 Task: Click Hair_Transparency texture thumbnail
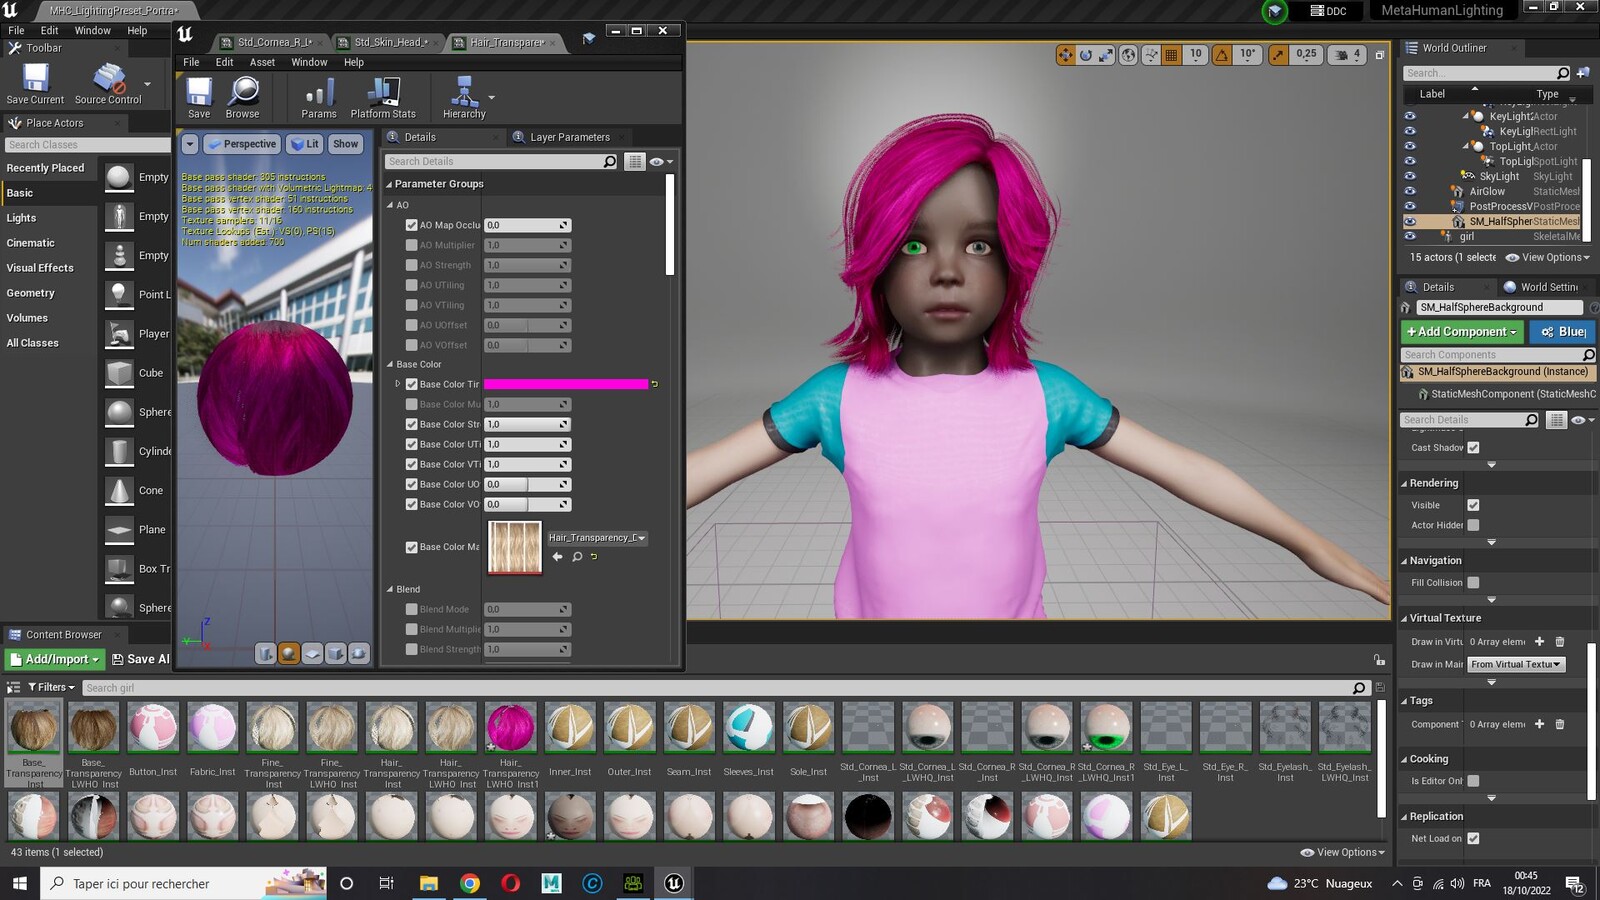click(514, 547)
